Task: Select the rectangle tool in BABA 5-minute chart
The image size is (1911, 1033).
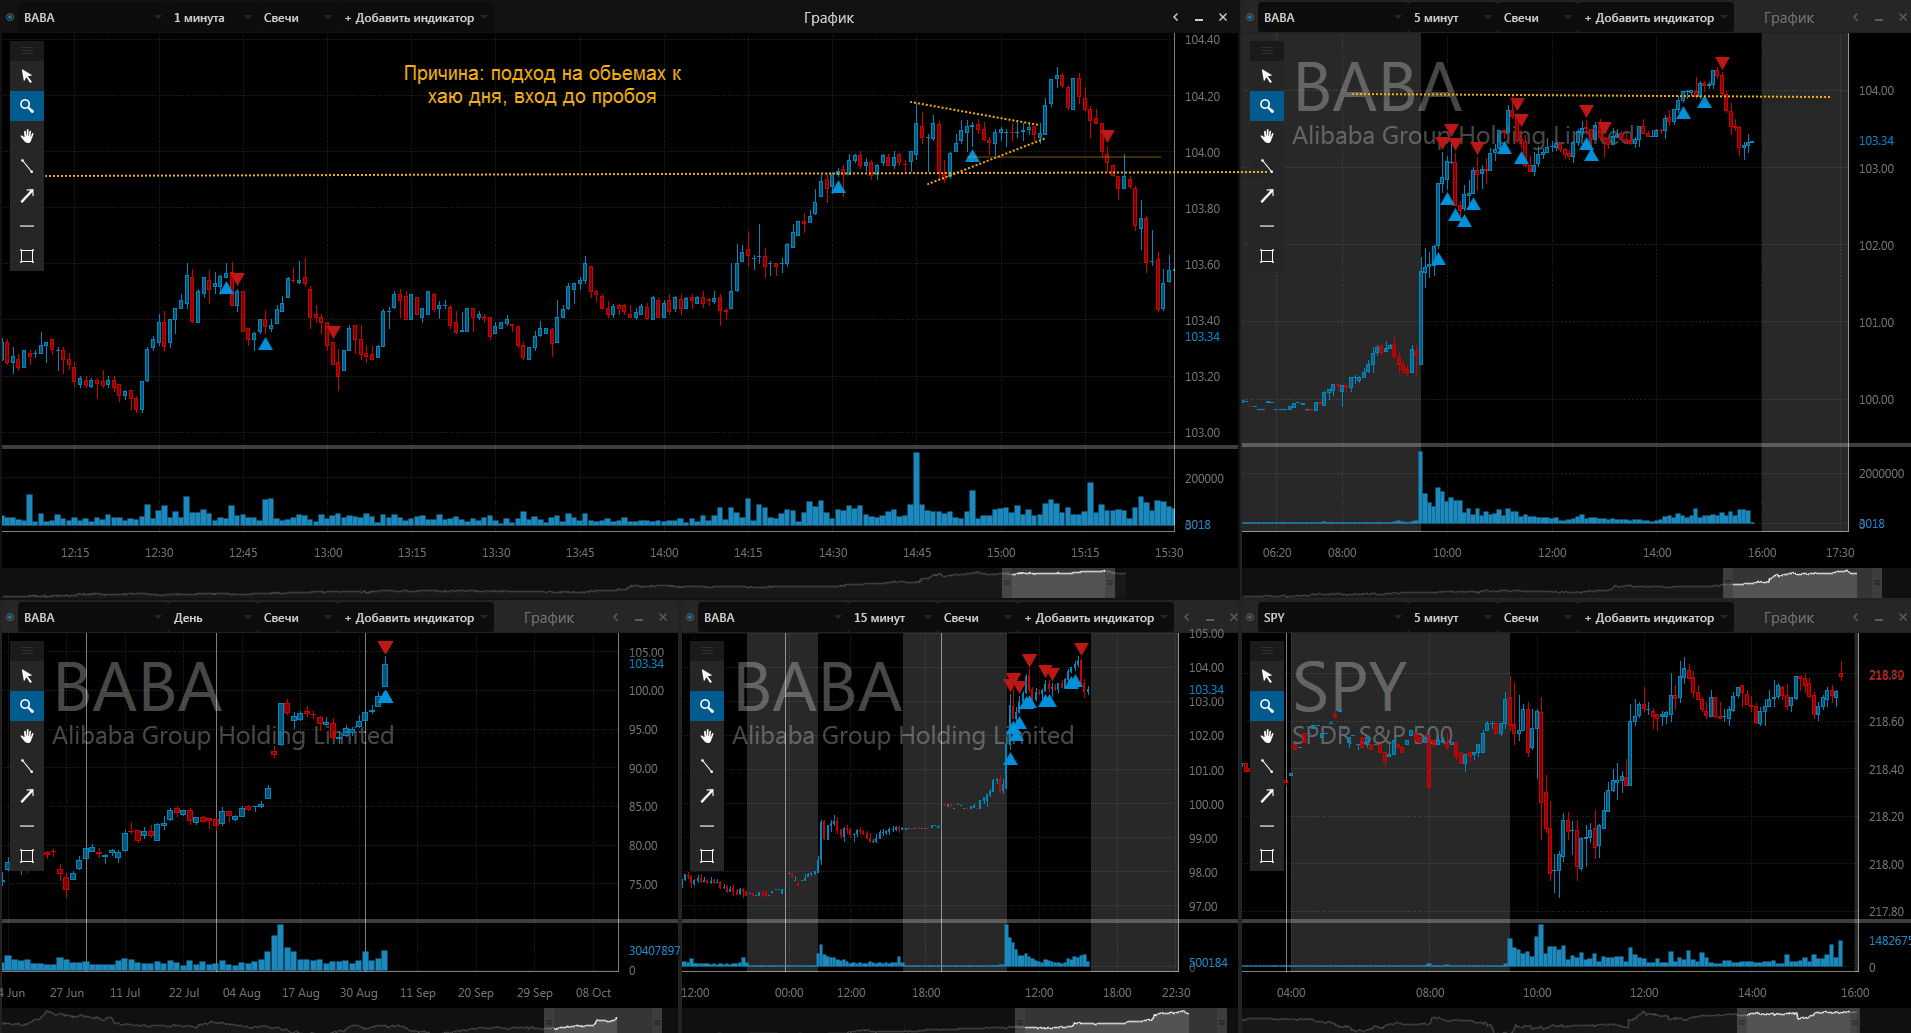Action: coord(1267,256)
